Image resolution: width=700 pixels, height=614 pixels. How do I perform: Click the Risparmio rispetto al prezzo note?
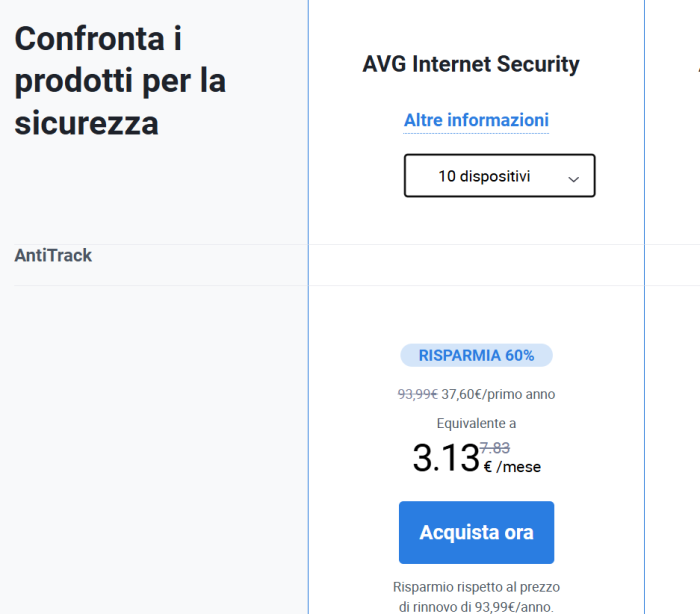(476, 587)
